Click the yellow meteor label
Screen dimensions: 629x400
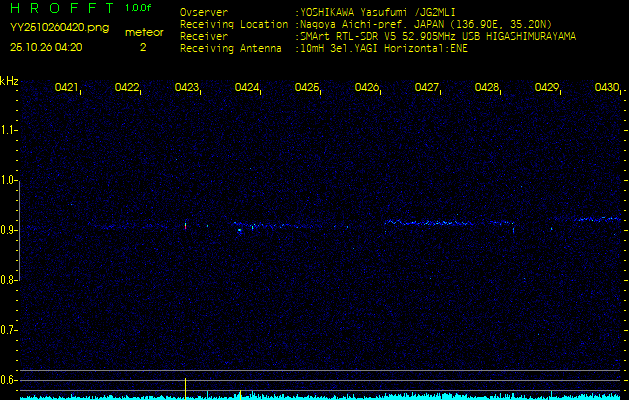pos(143,32)
